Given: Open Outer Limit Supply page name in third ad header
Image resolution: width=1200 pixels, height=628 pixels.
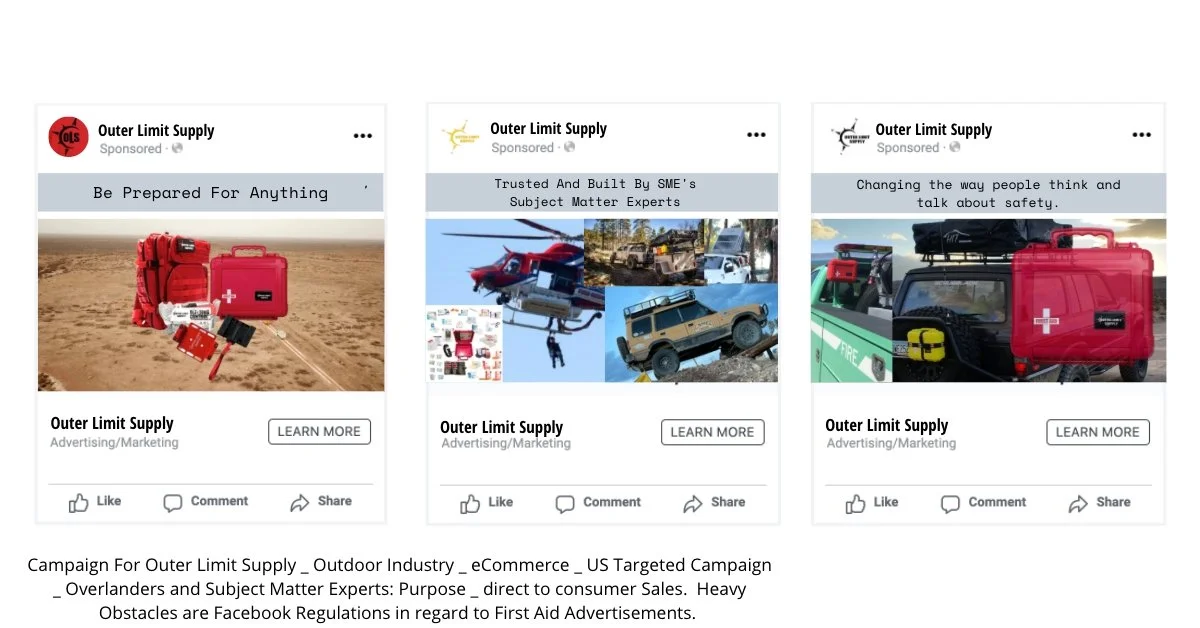Looking at the screenshot, I should click(934, 129).
